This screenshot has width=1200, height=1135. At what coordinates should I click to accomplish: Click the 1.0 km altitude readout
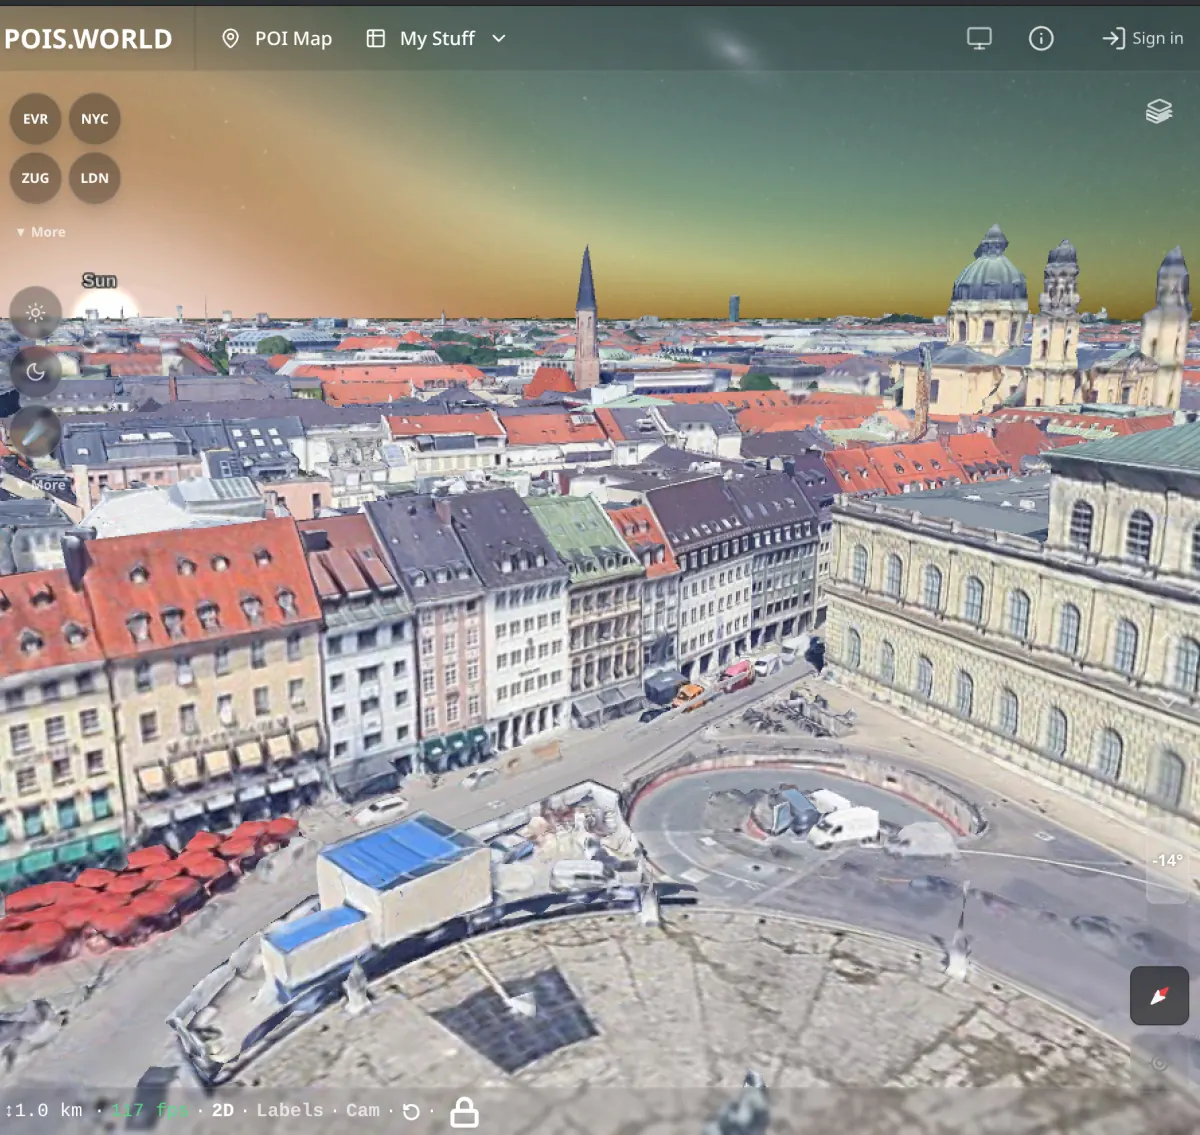44,1110
